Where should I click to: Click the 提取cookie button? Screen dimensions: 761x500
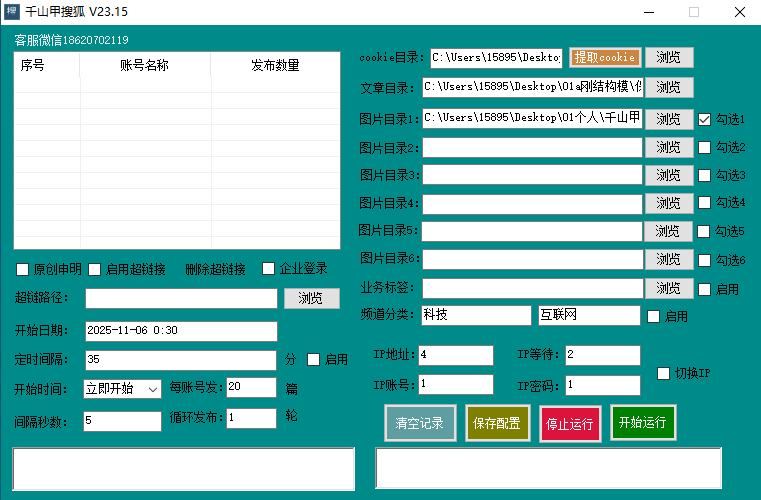pyautogui.click(x=605, y=57)
